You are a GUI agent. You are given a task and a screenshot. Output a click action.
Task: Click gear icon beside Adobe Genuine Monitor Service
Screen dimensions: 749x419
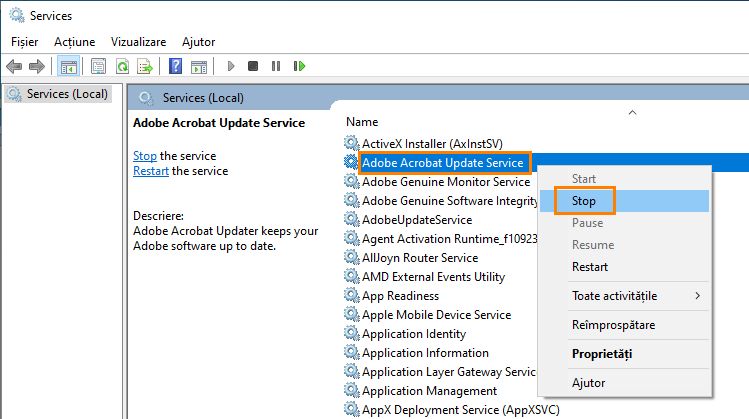(x=352, y=181)
